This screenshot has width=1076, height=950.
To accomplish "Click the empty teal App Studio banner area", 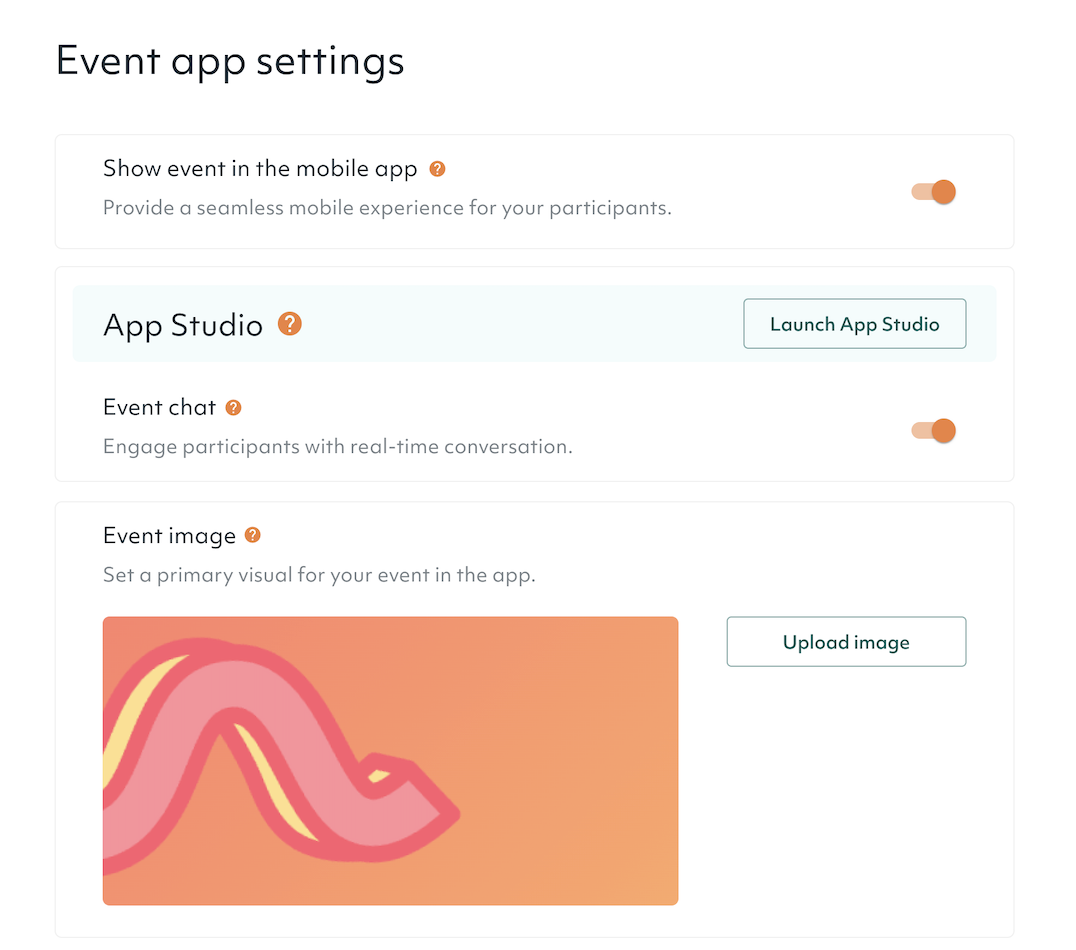I will click(x=520, y=325).
